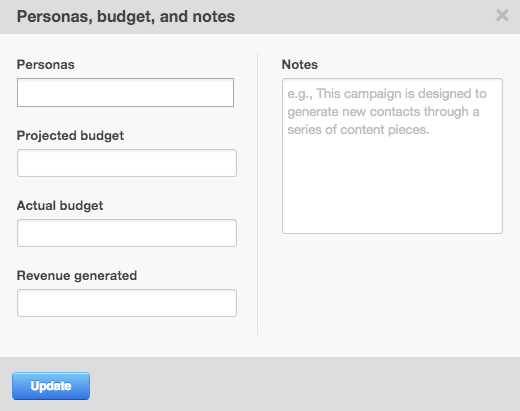
Task: Click the Update button
Action: click(51, 386)
